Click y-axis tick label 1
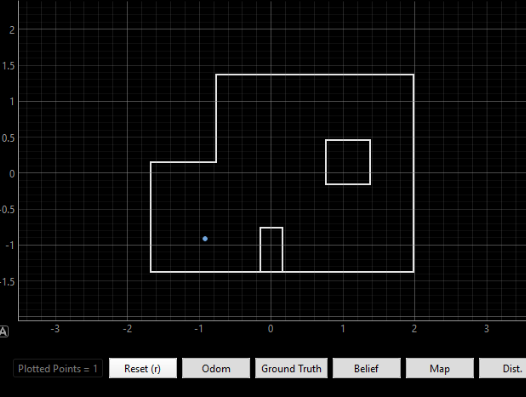Screen dimensions: 526x397 click(12, 102)
